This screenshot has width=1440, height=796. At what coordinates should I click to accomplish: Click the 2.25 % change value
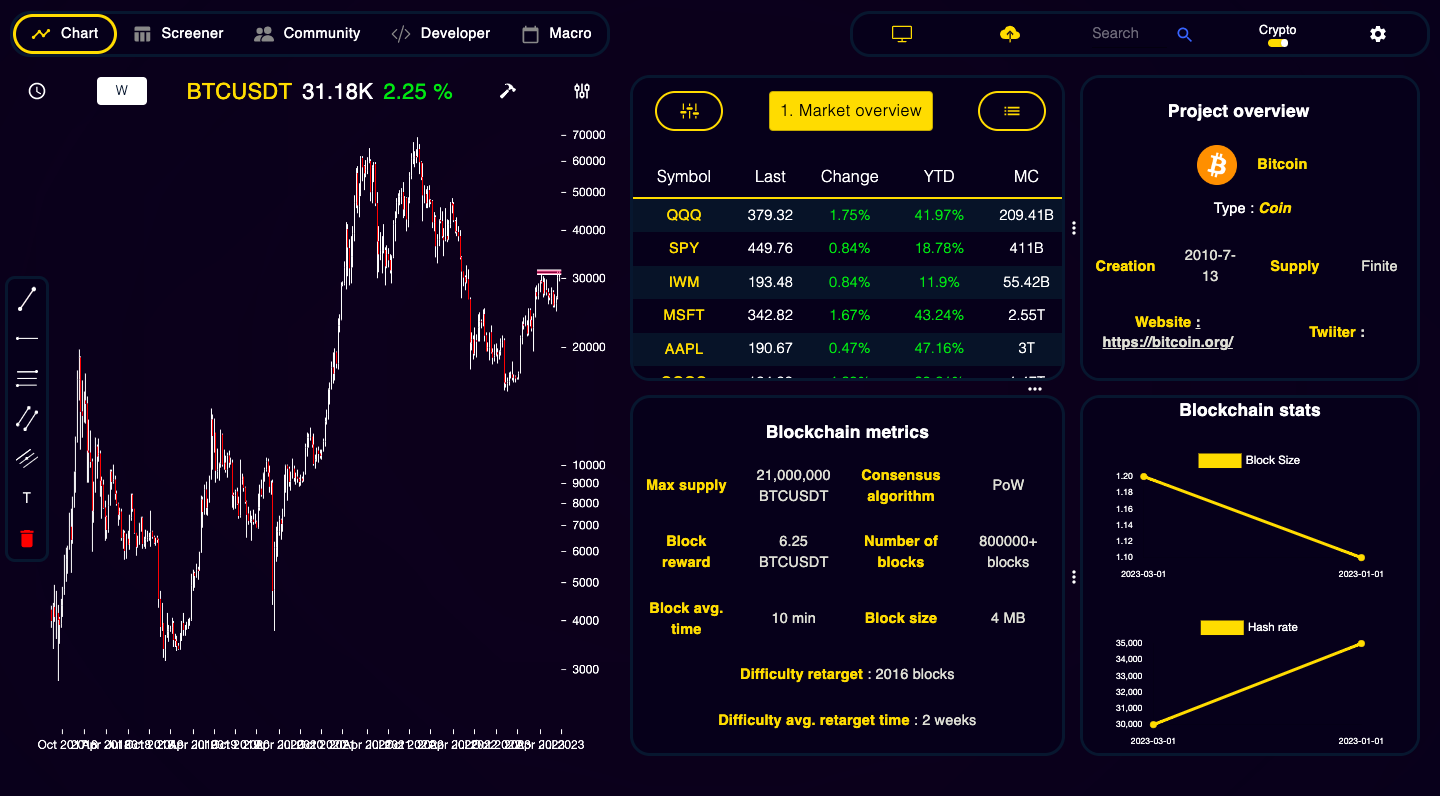tap(418, 92)
